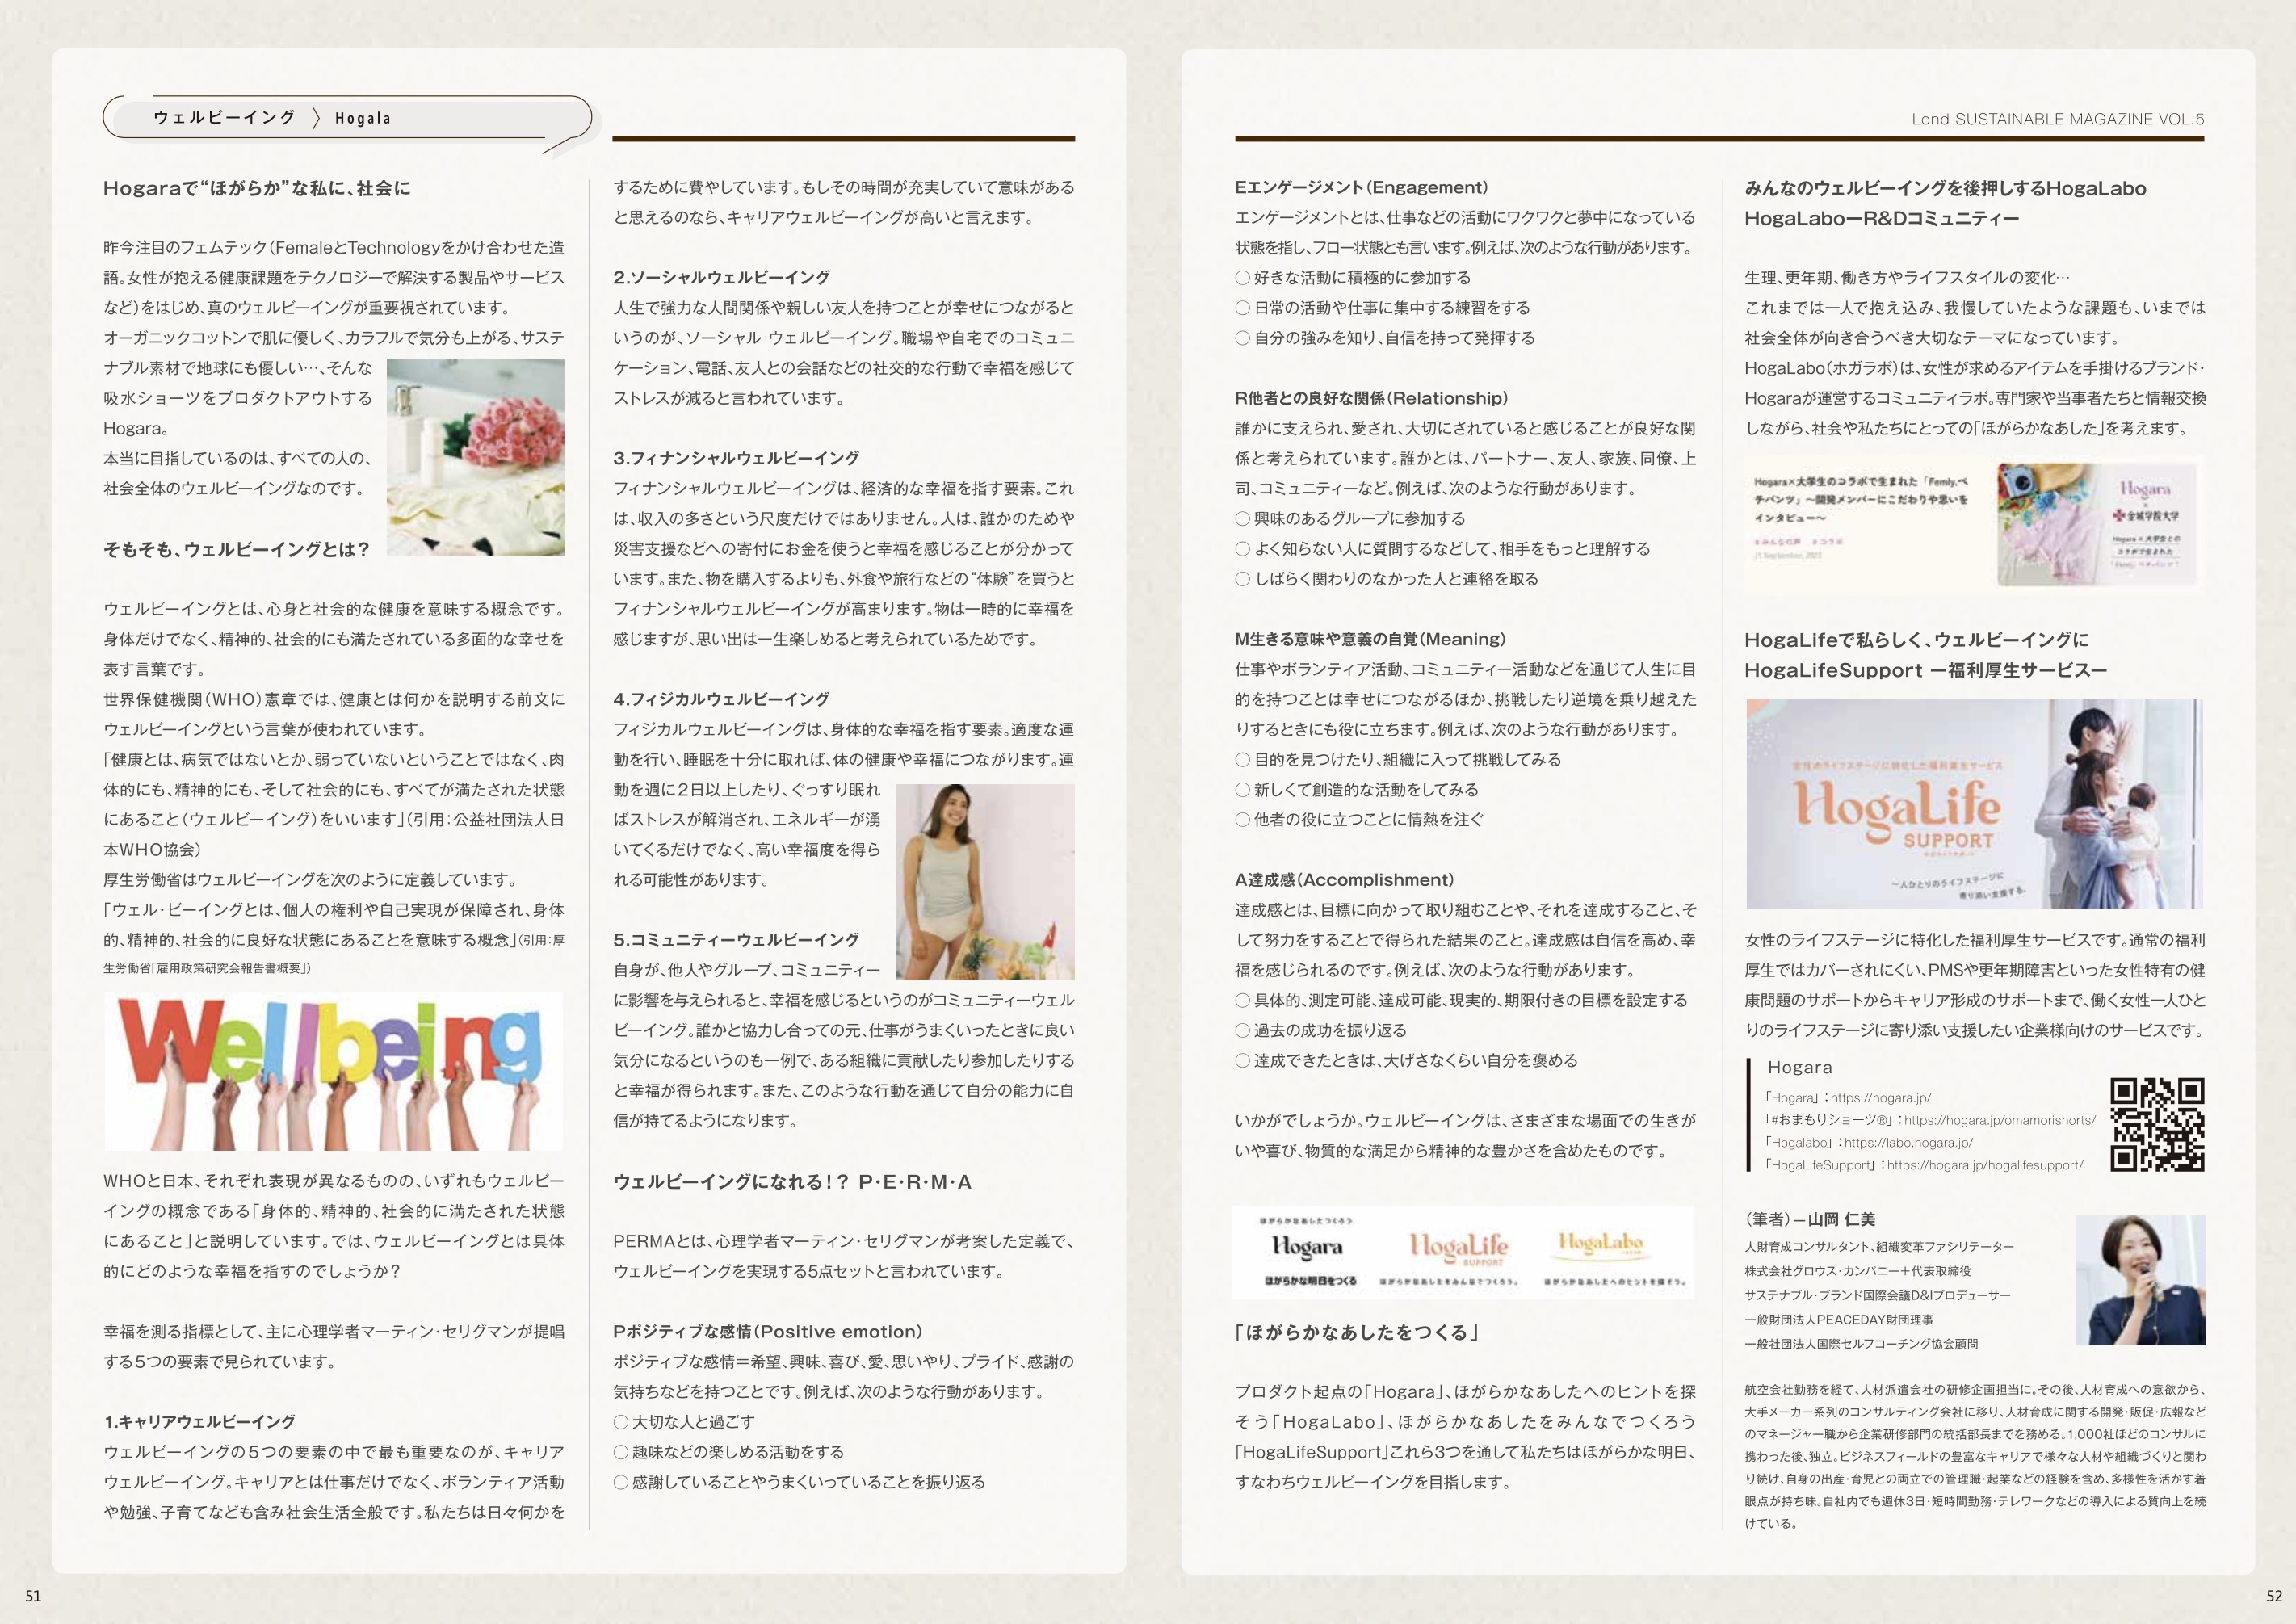Select the pink roses product photo
Viewport: 2296px width, 1624px height.
tap(475, 457)
